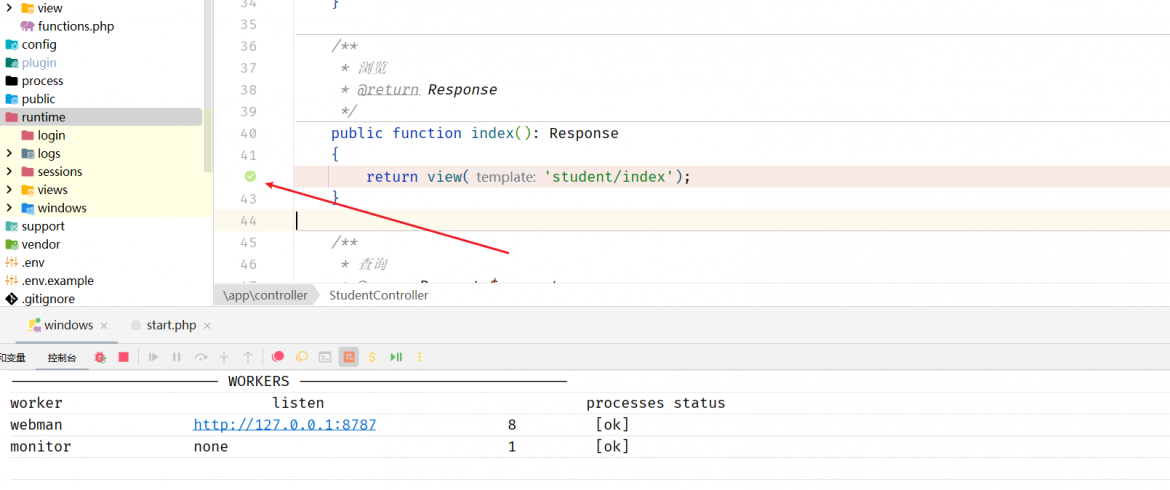Select the process folder

pyautogui.click(x=43, y=81)
